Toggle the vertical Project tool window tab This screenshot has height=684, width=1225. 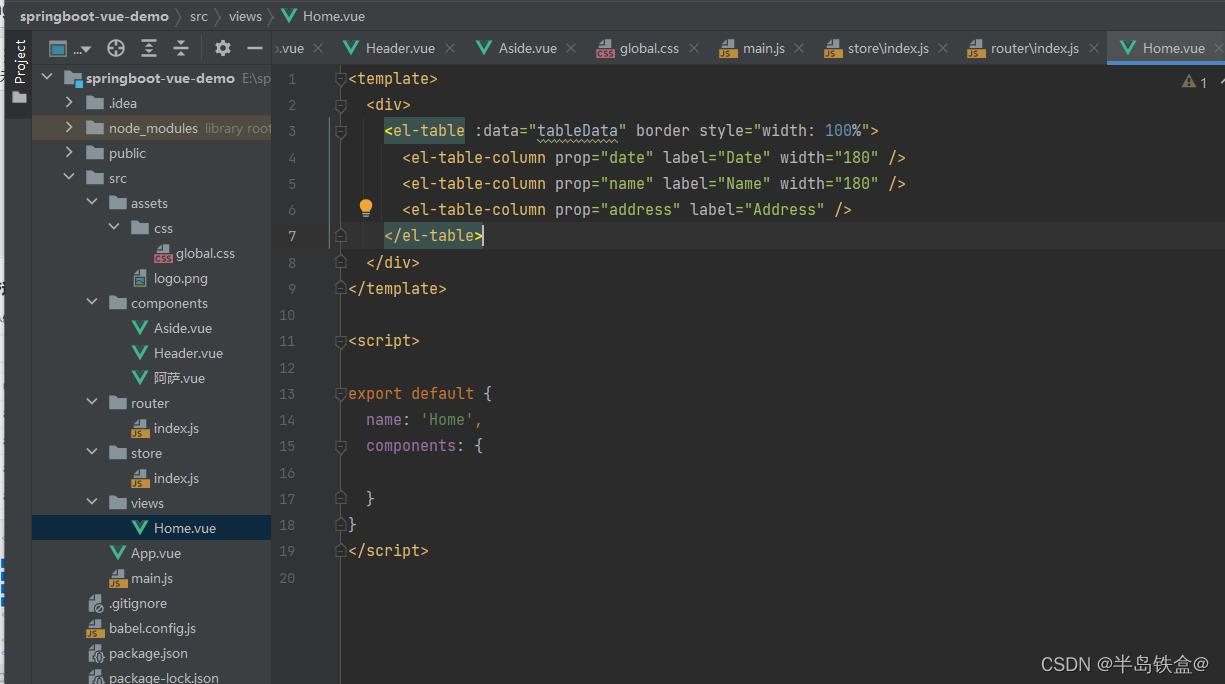click(19, 62)
